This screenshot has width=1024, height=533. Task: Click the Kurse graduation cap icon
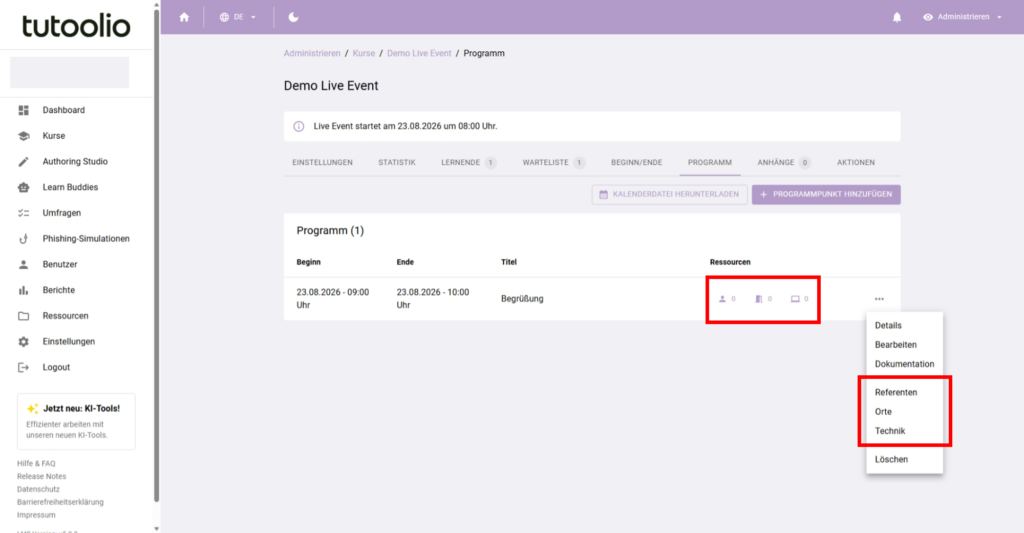point(24,136)
